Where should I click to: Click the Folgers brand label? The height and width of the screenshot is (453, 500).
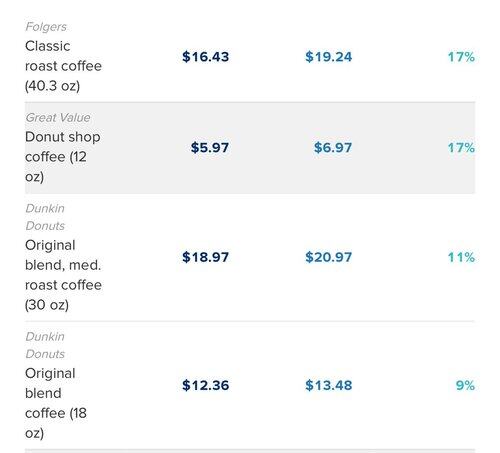46,27
